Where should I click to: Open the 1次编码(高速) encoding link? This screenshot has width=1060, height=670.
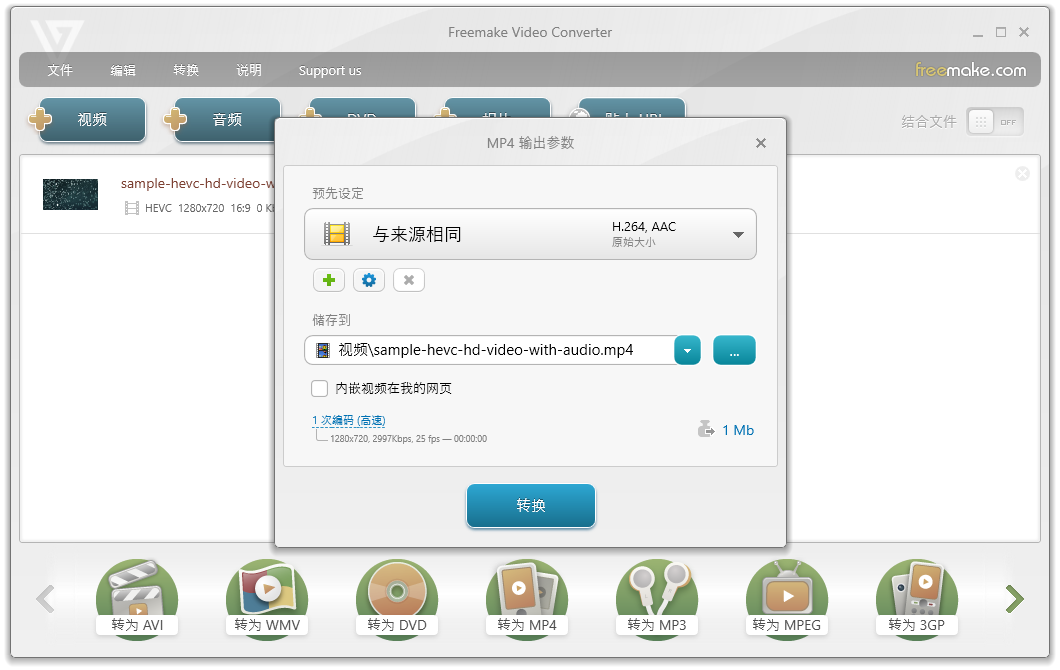pyautogui.click(x=349, y=420)
